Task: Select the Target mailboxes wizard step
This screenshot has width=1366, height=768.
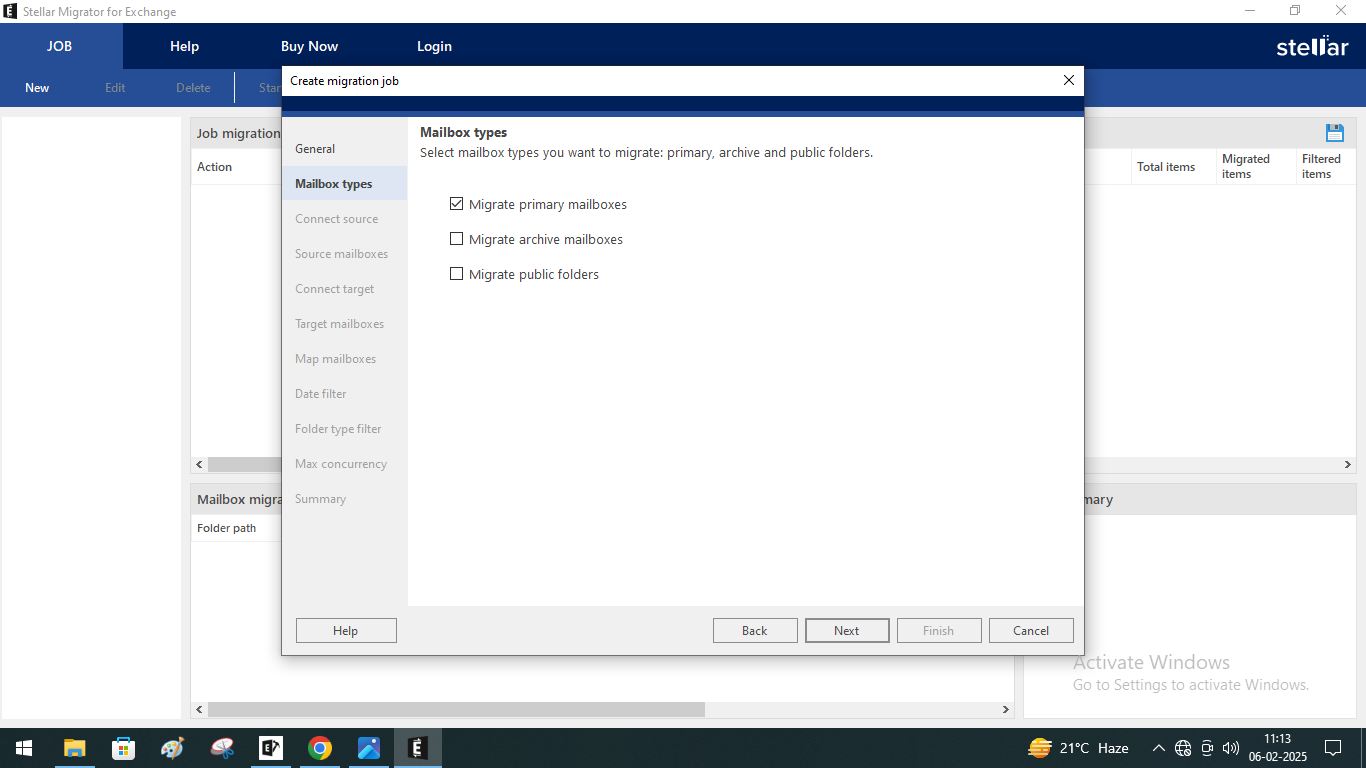Action: point(344,324)
